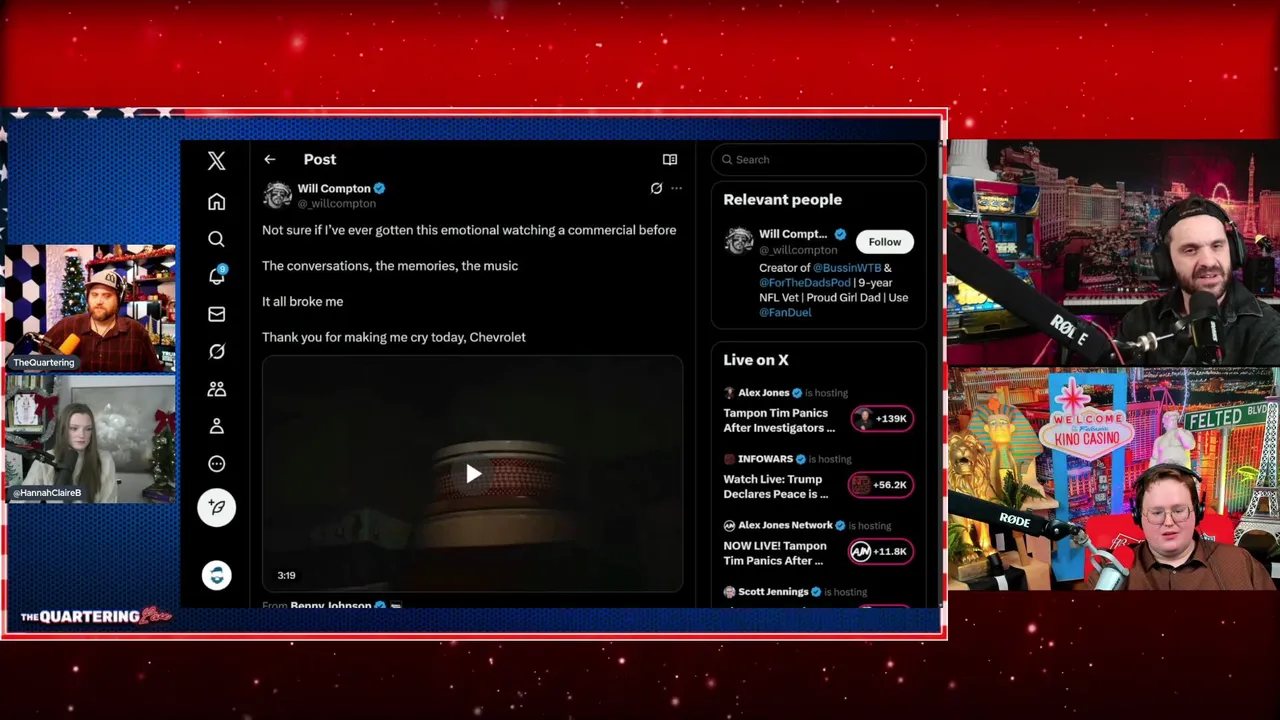This screenshot has height=720, width=1280.
Task: Click 'It all broke me' line
Action: [302, 301]
